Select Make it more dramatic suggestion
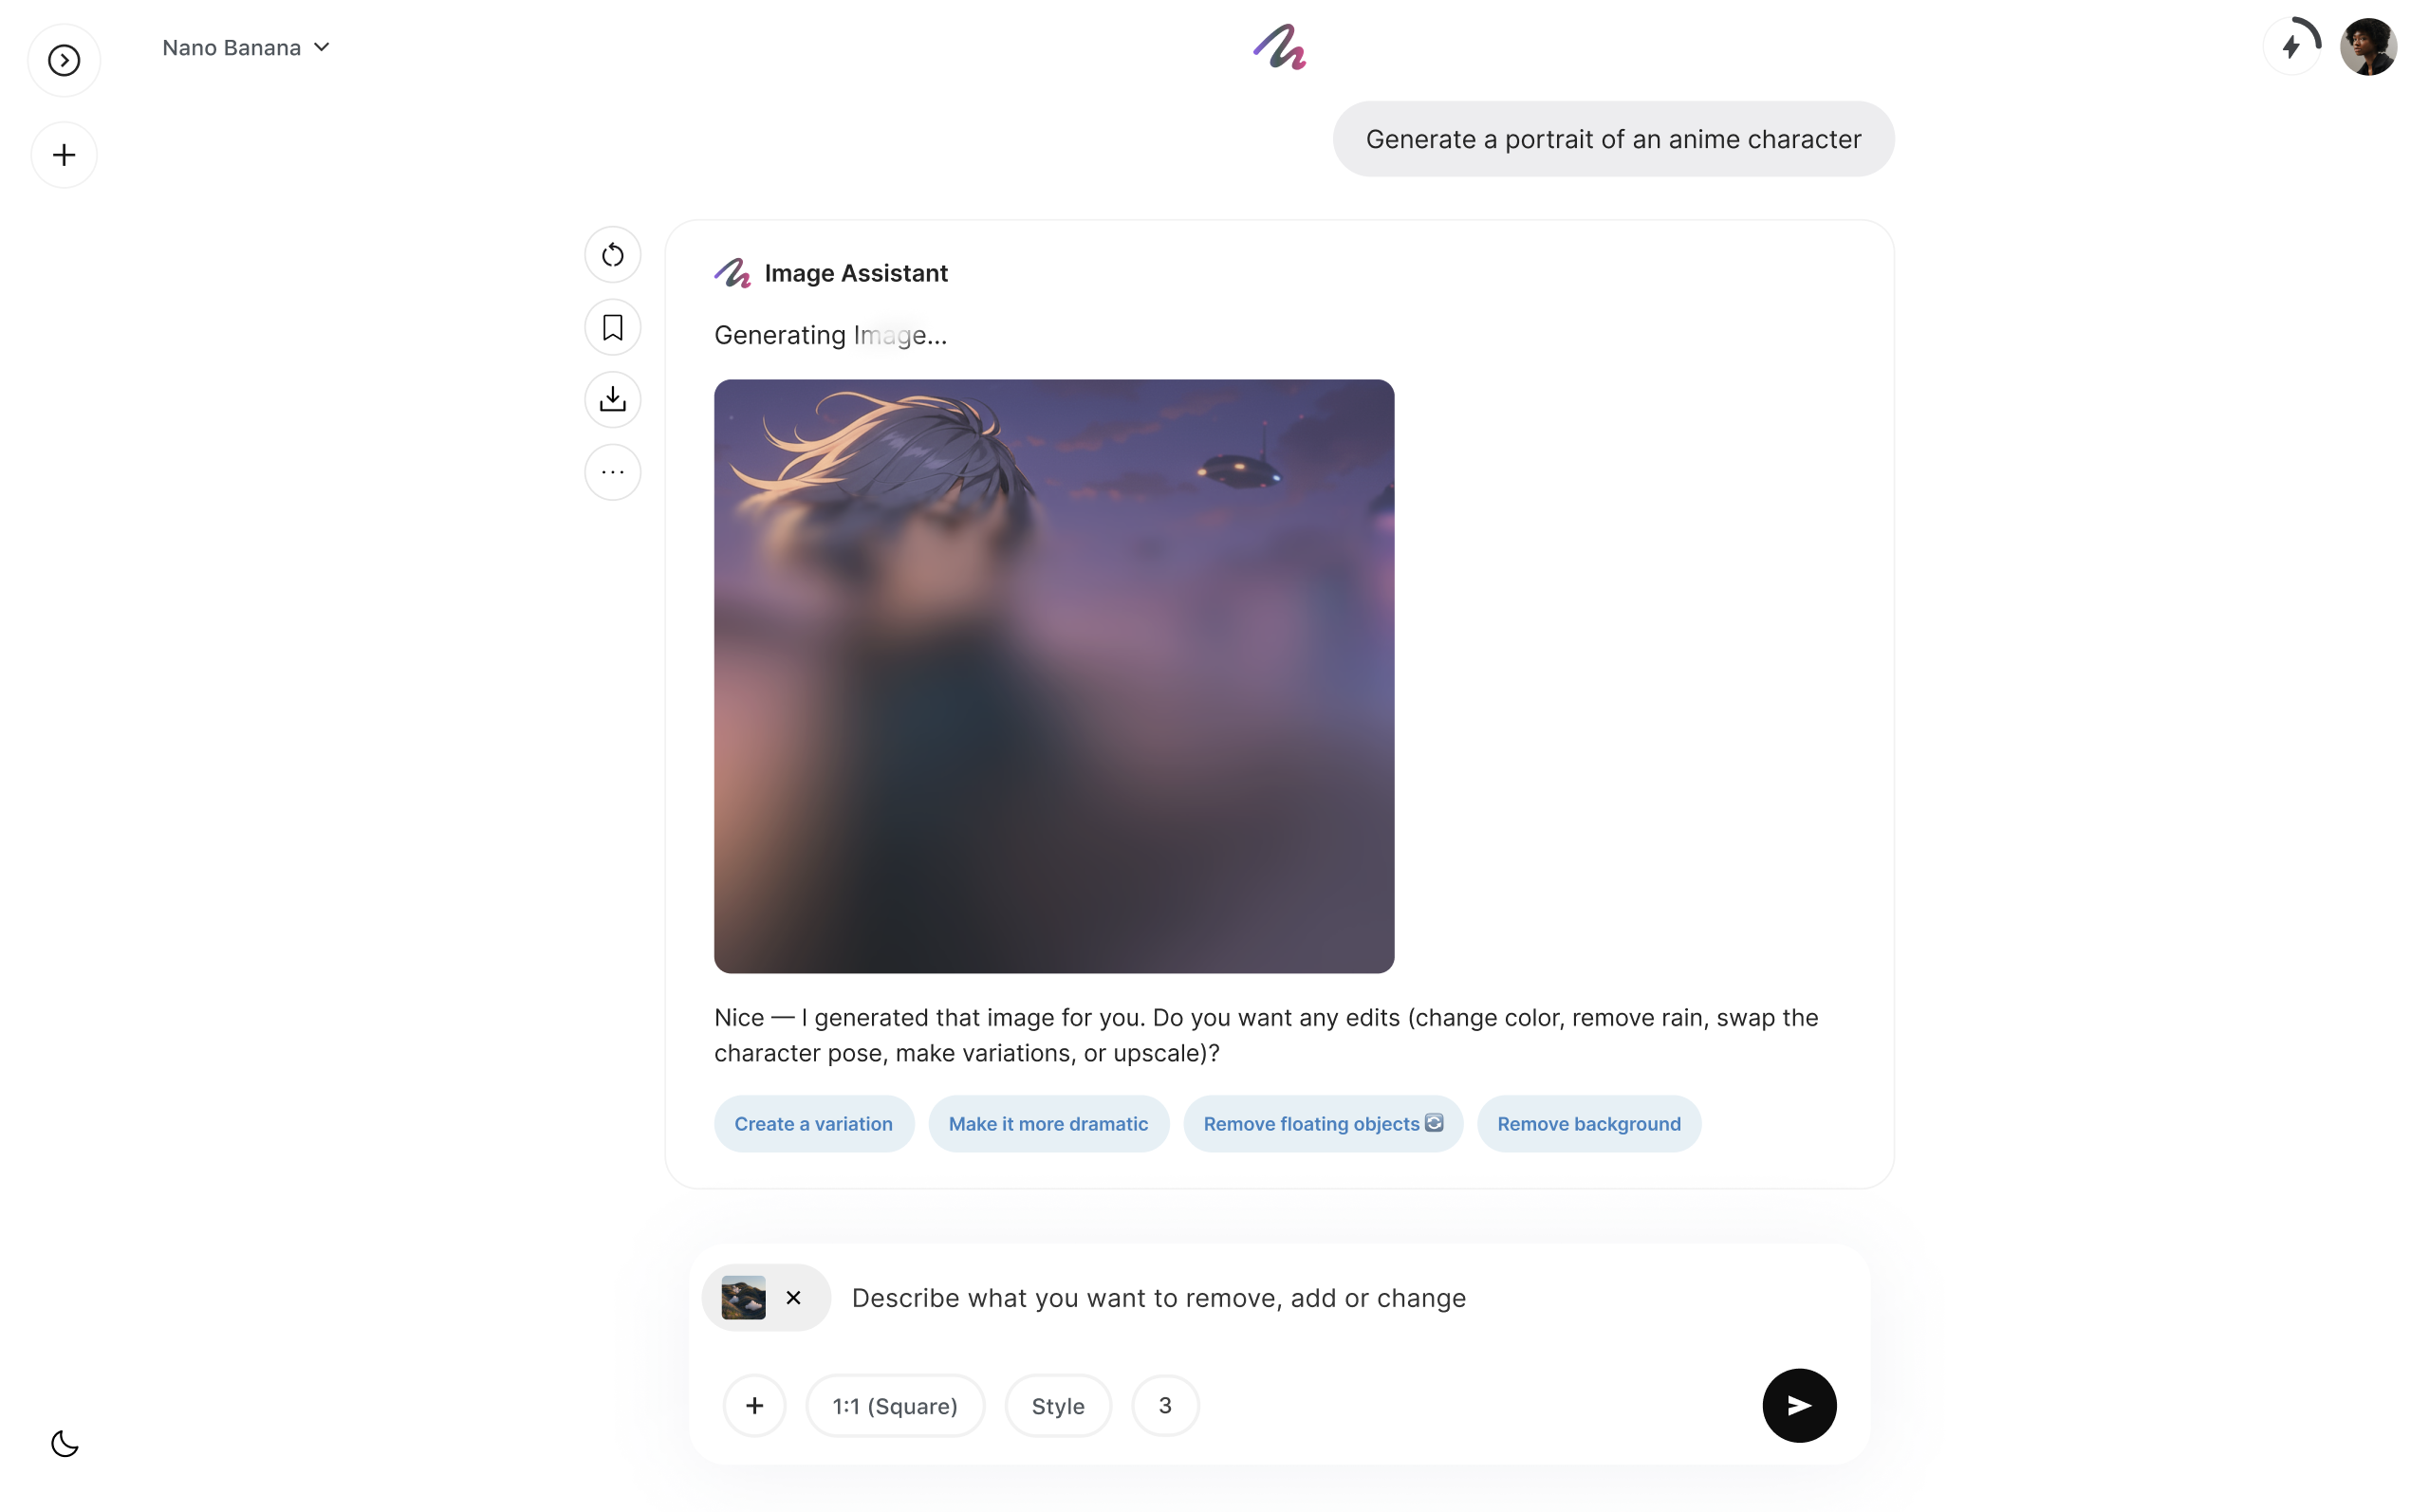The height and width of the screenshot is (1512, 2429). [x=1048, y=1123]
